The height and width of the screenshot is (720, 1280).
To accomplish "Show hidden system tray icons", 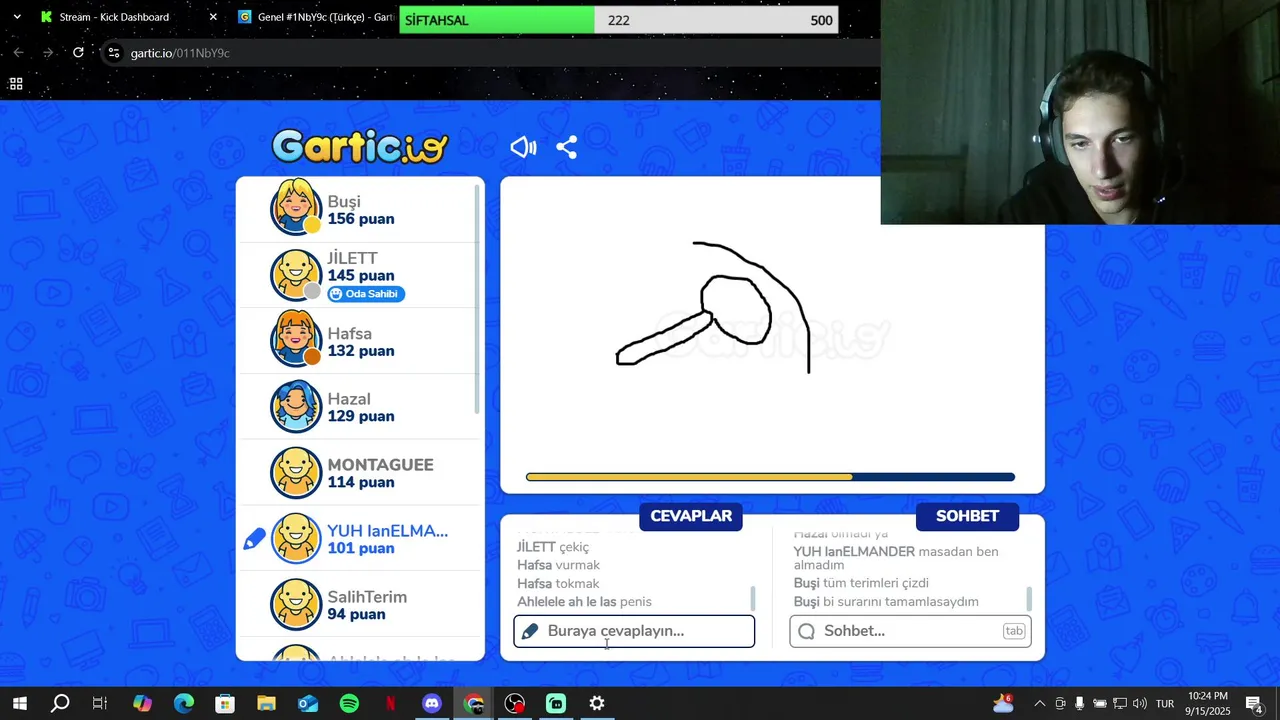I will click(x=1040, y=703).
